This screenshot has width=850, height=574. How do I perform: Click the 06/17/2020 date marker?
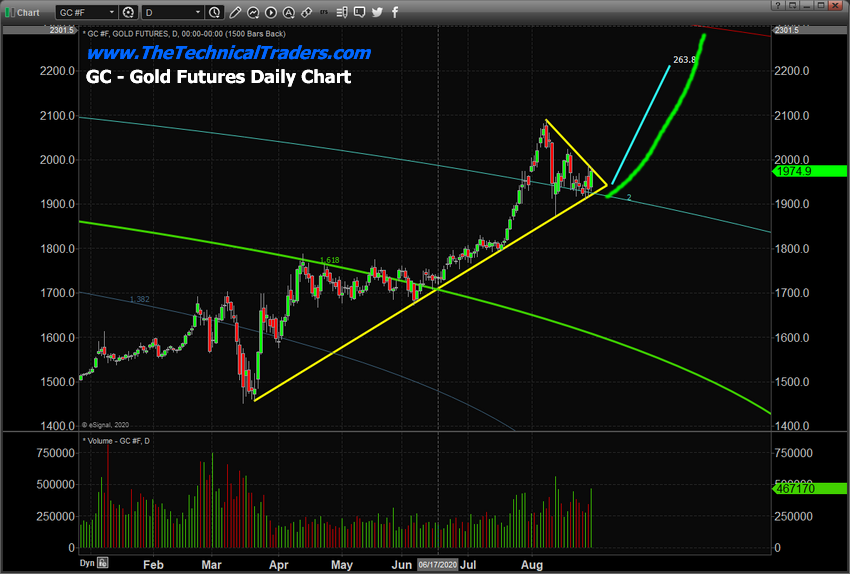coord(437,564)
